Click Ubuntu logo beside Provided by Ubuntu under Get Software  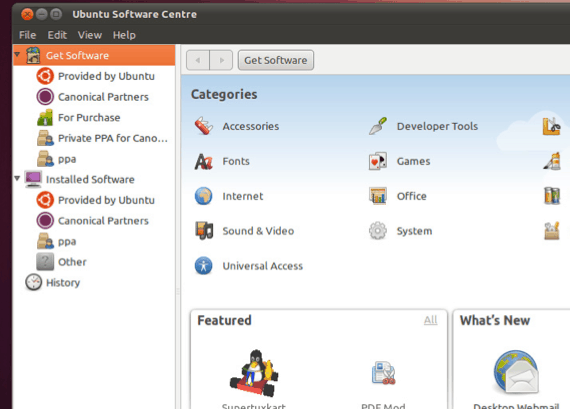click(45, 76)
